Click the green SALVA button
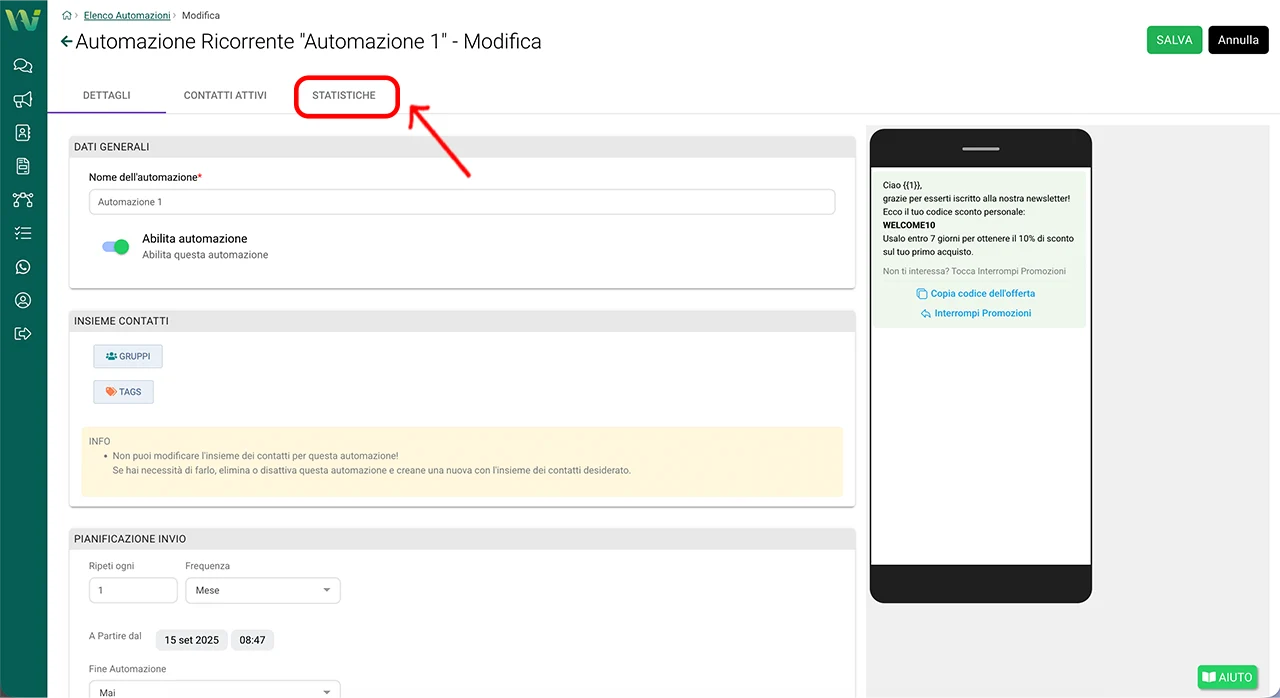 pos(1174,40)
